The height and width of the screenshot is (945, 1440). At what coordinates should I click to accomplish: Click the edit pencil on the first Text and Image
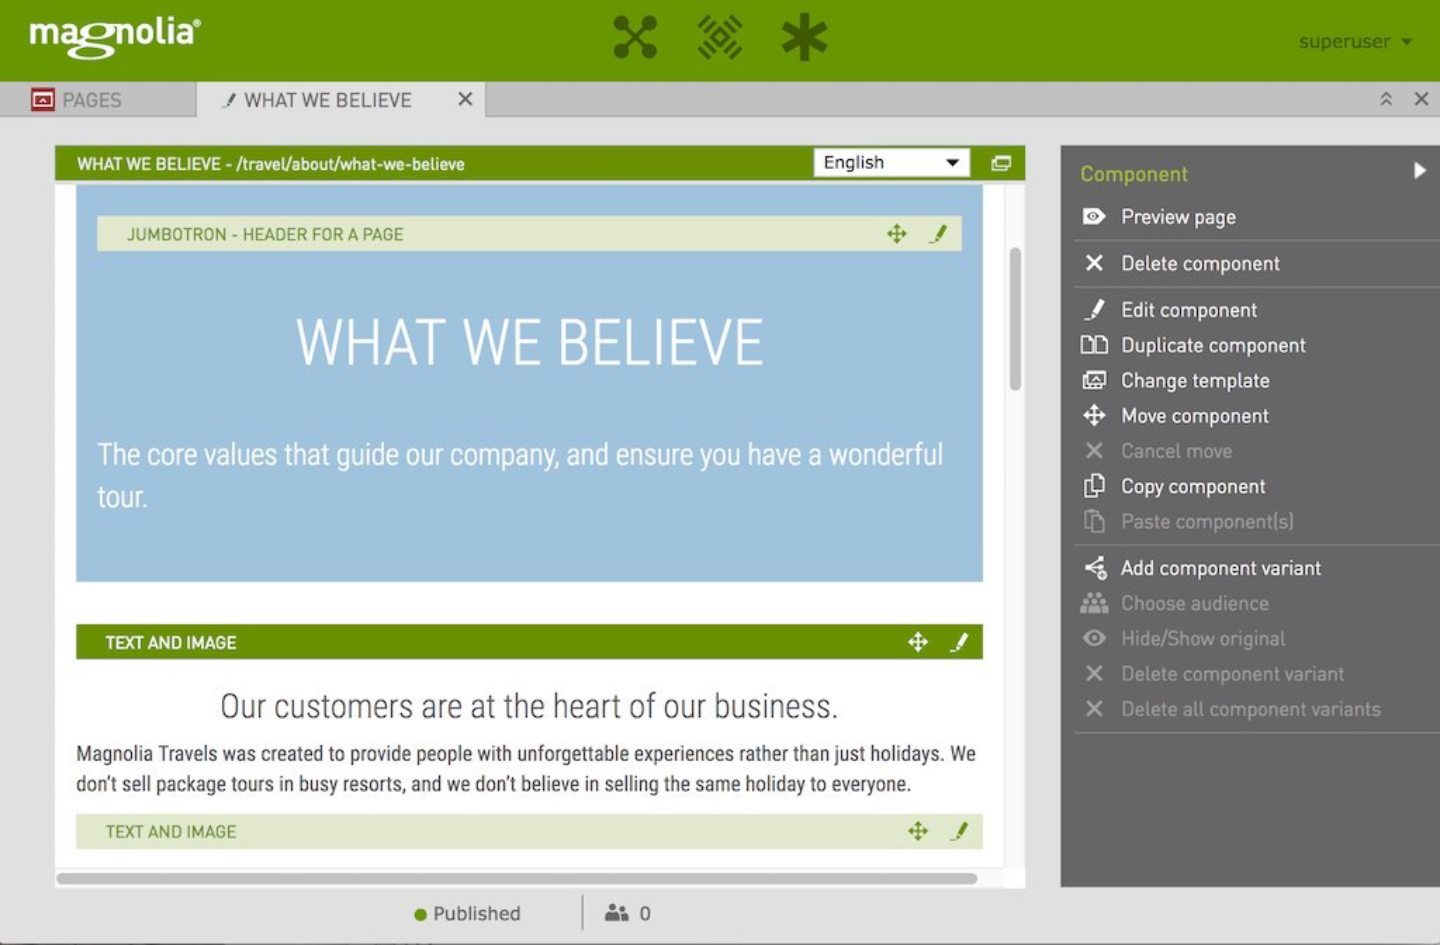(x=959, y=642)
